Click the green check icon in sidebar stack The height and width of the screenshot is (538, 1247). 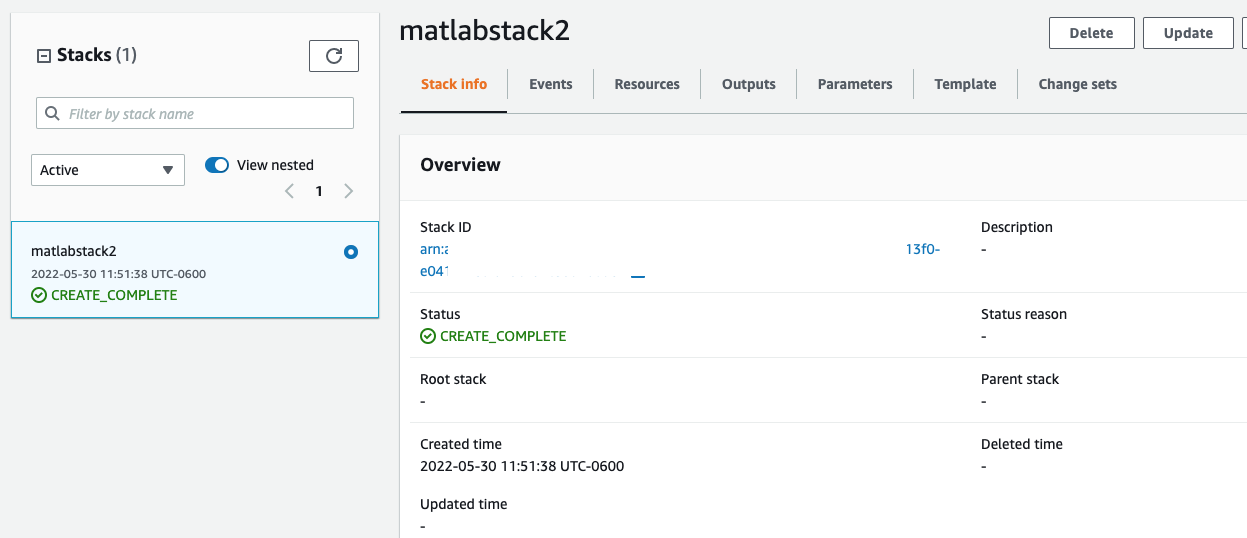pos(39,295)
